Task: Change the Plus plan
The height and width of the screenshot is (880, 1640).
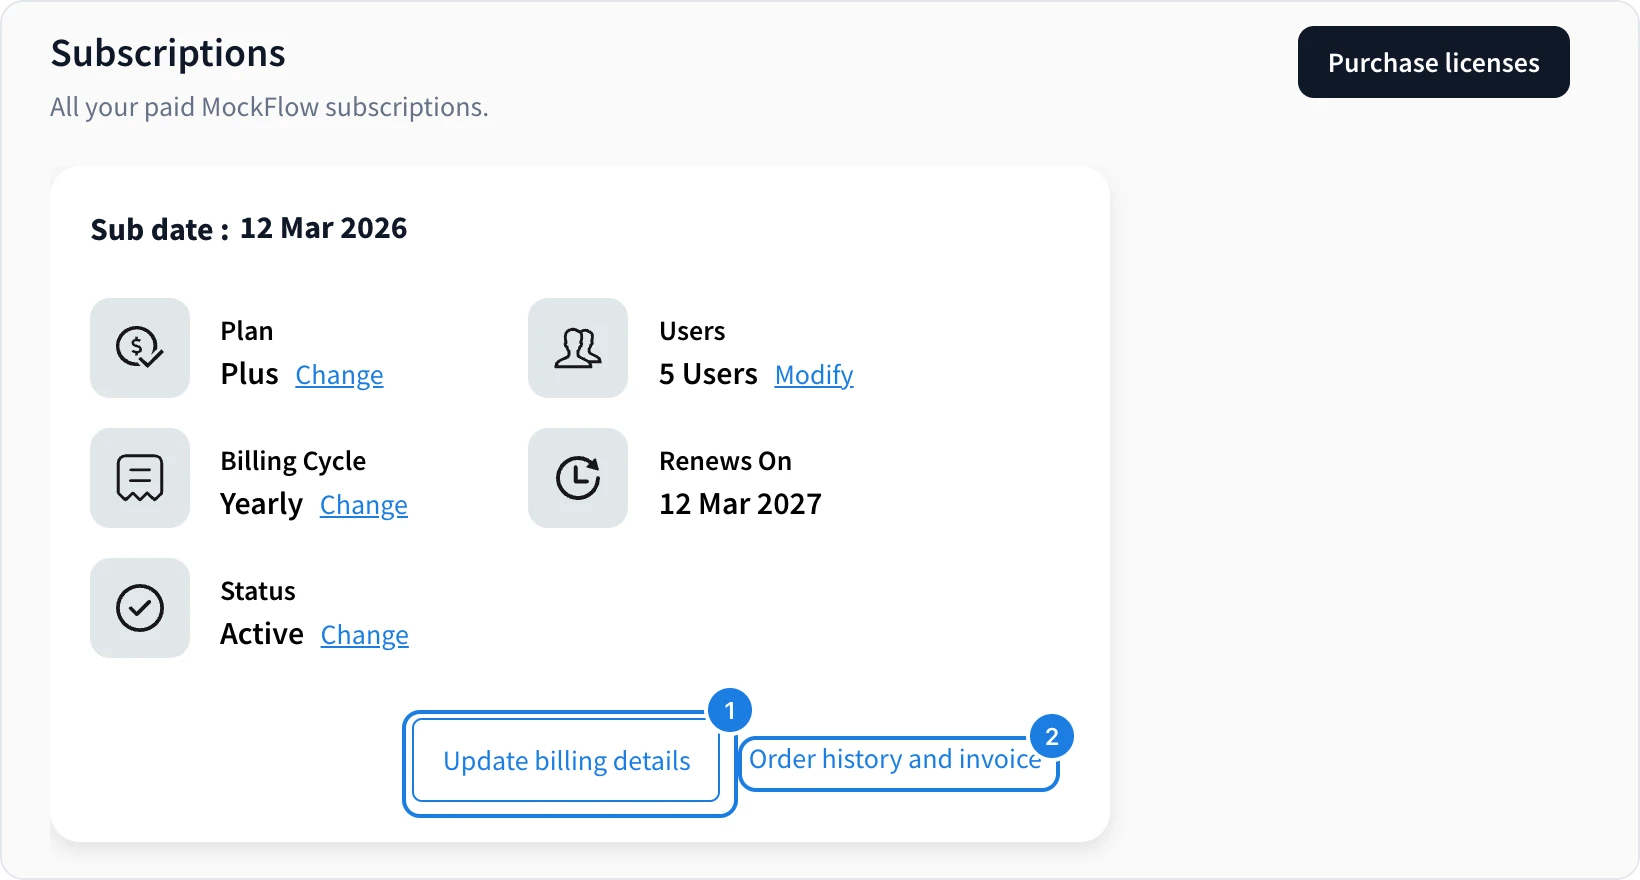Action: coord(339,375)
